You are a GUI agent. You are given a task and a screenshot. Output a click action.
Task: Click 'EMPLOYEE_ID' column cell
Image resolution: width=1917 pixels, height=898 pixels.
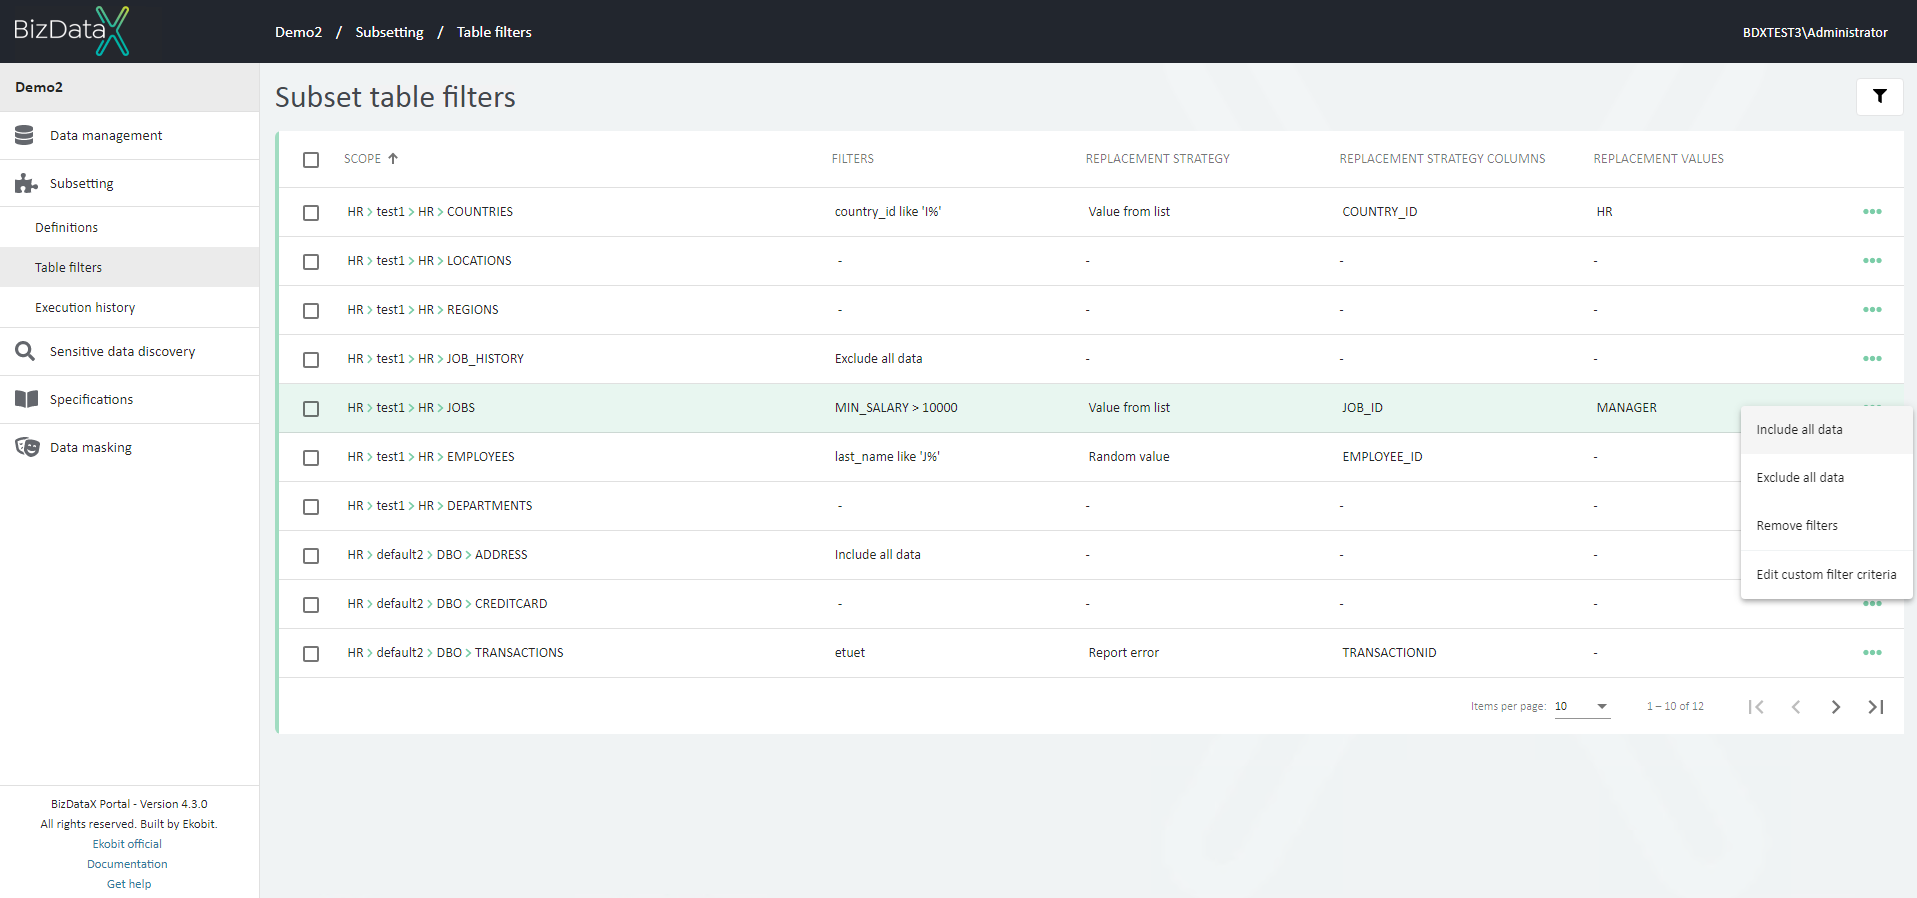pos(1382,457)
